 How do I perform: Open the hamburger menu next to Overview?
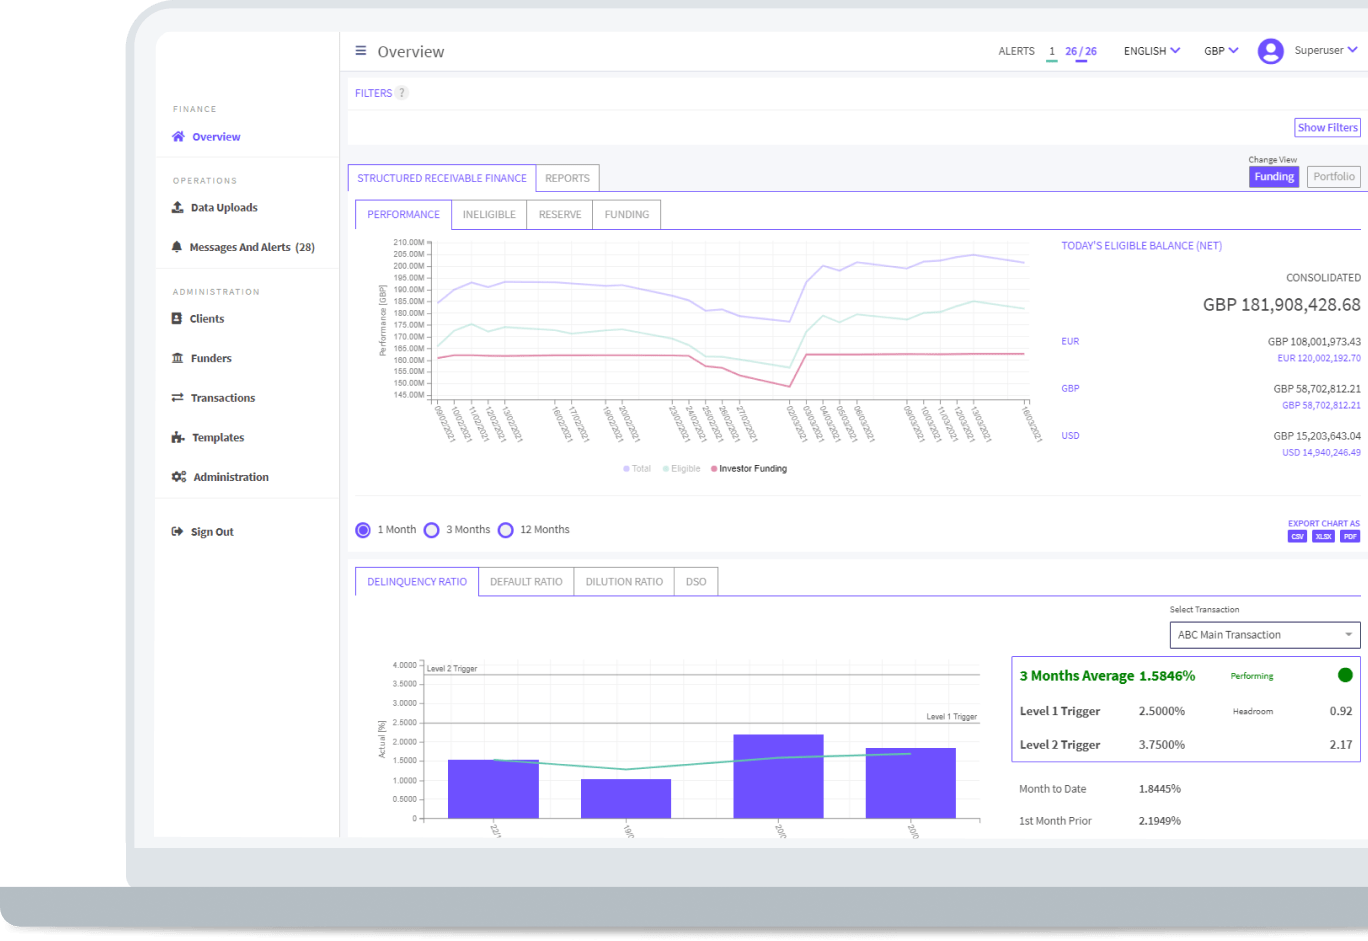(x=361, y=51)
